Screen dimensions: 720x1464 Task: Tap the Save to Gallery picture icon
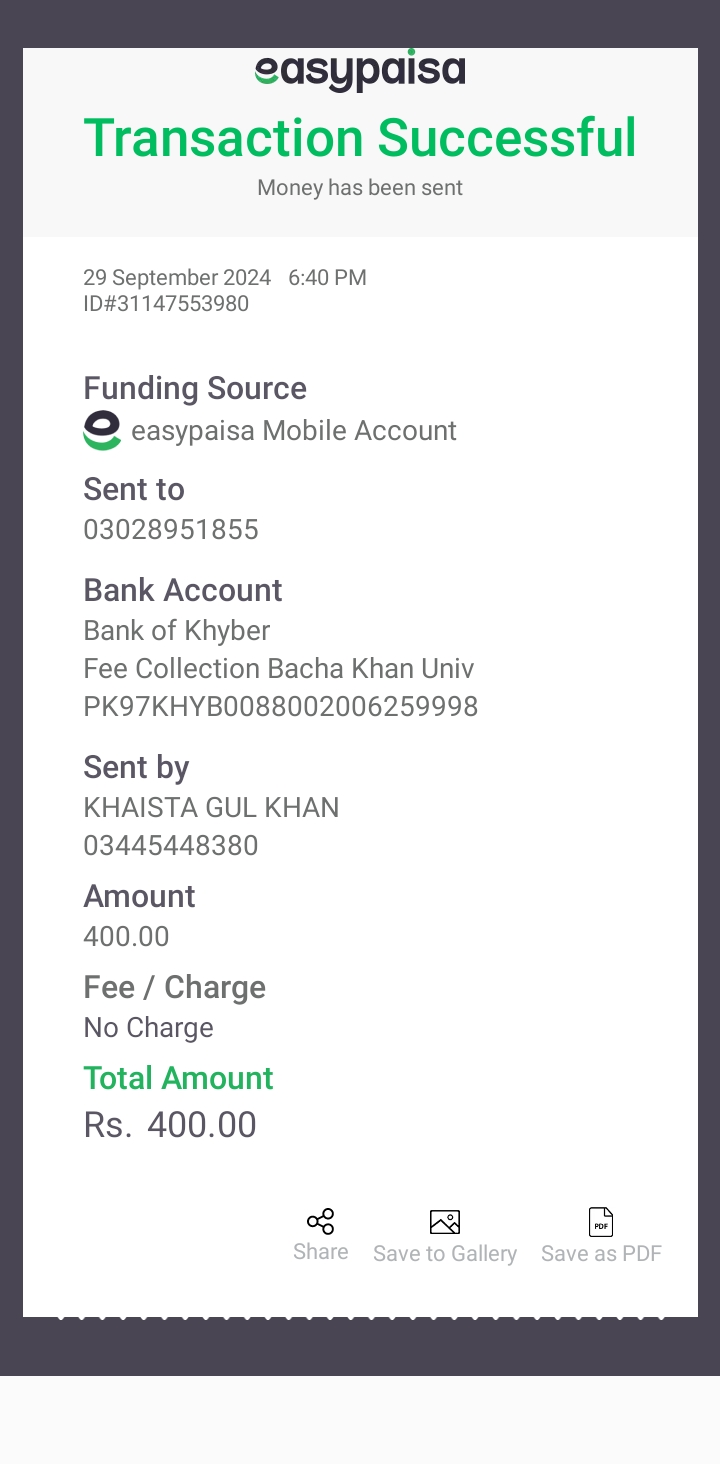pyautogui.click(x=444, y=1222)
